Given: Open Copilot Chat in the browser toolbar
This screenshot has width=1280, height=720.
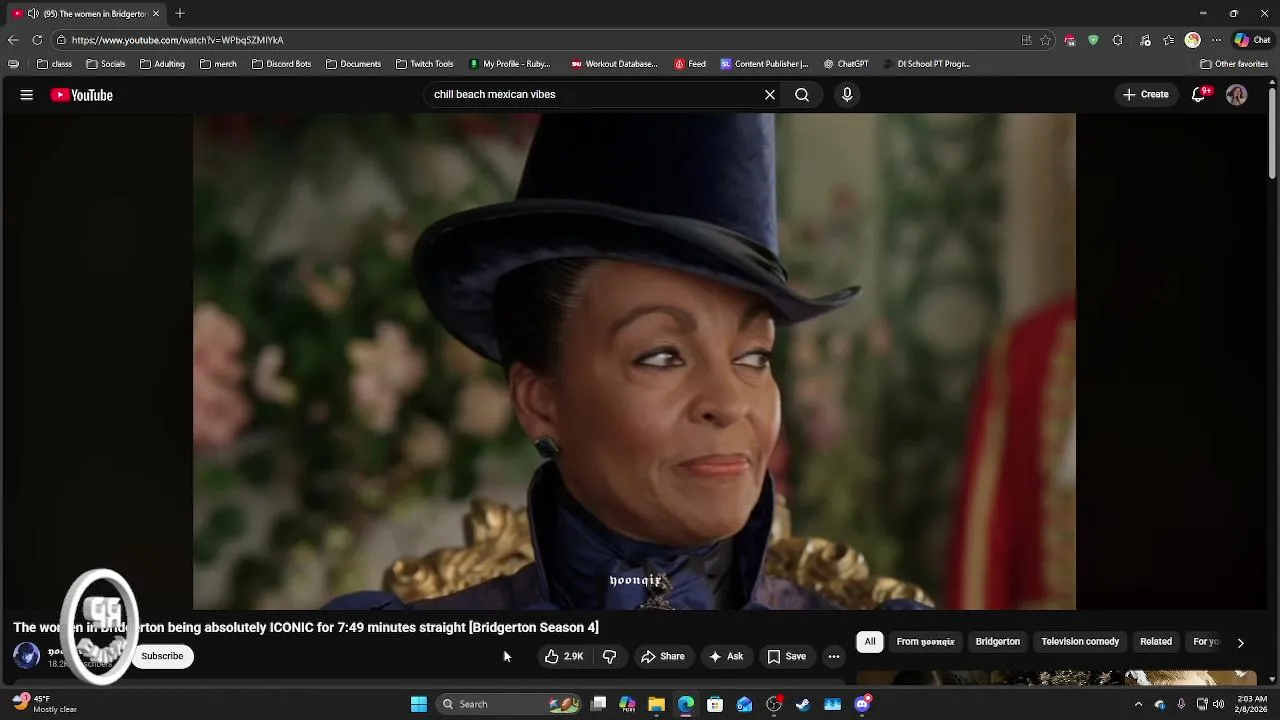Looking at the screenshot, I should pos(1252,40).
